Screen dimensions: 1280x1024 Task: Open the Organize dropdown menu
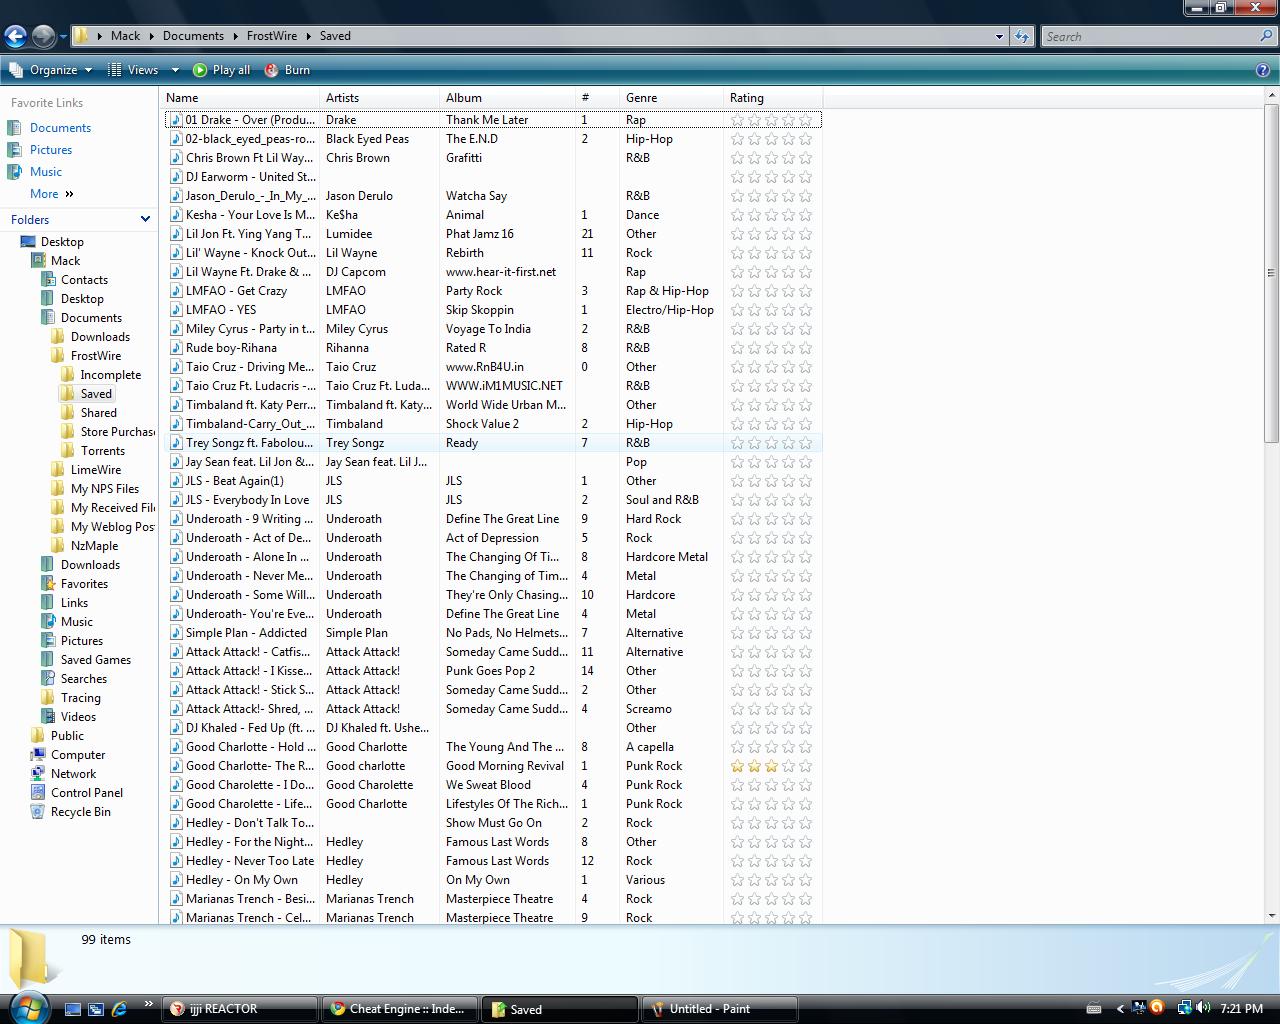click(53, 70)
